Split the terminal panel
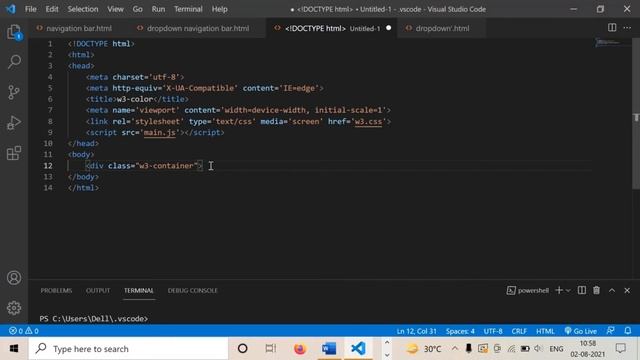This screenshot has width=640, height=360. click(582, 290)
